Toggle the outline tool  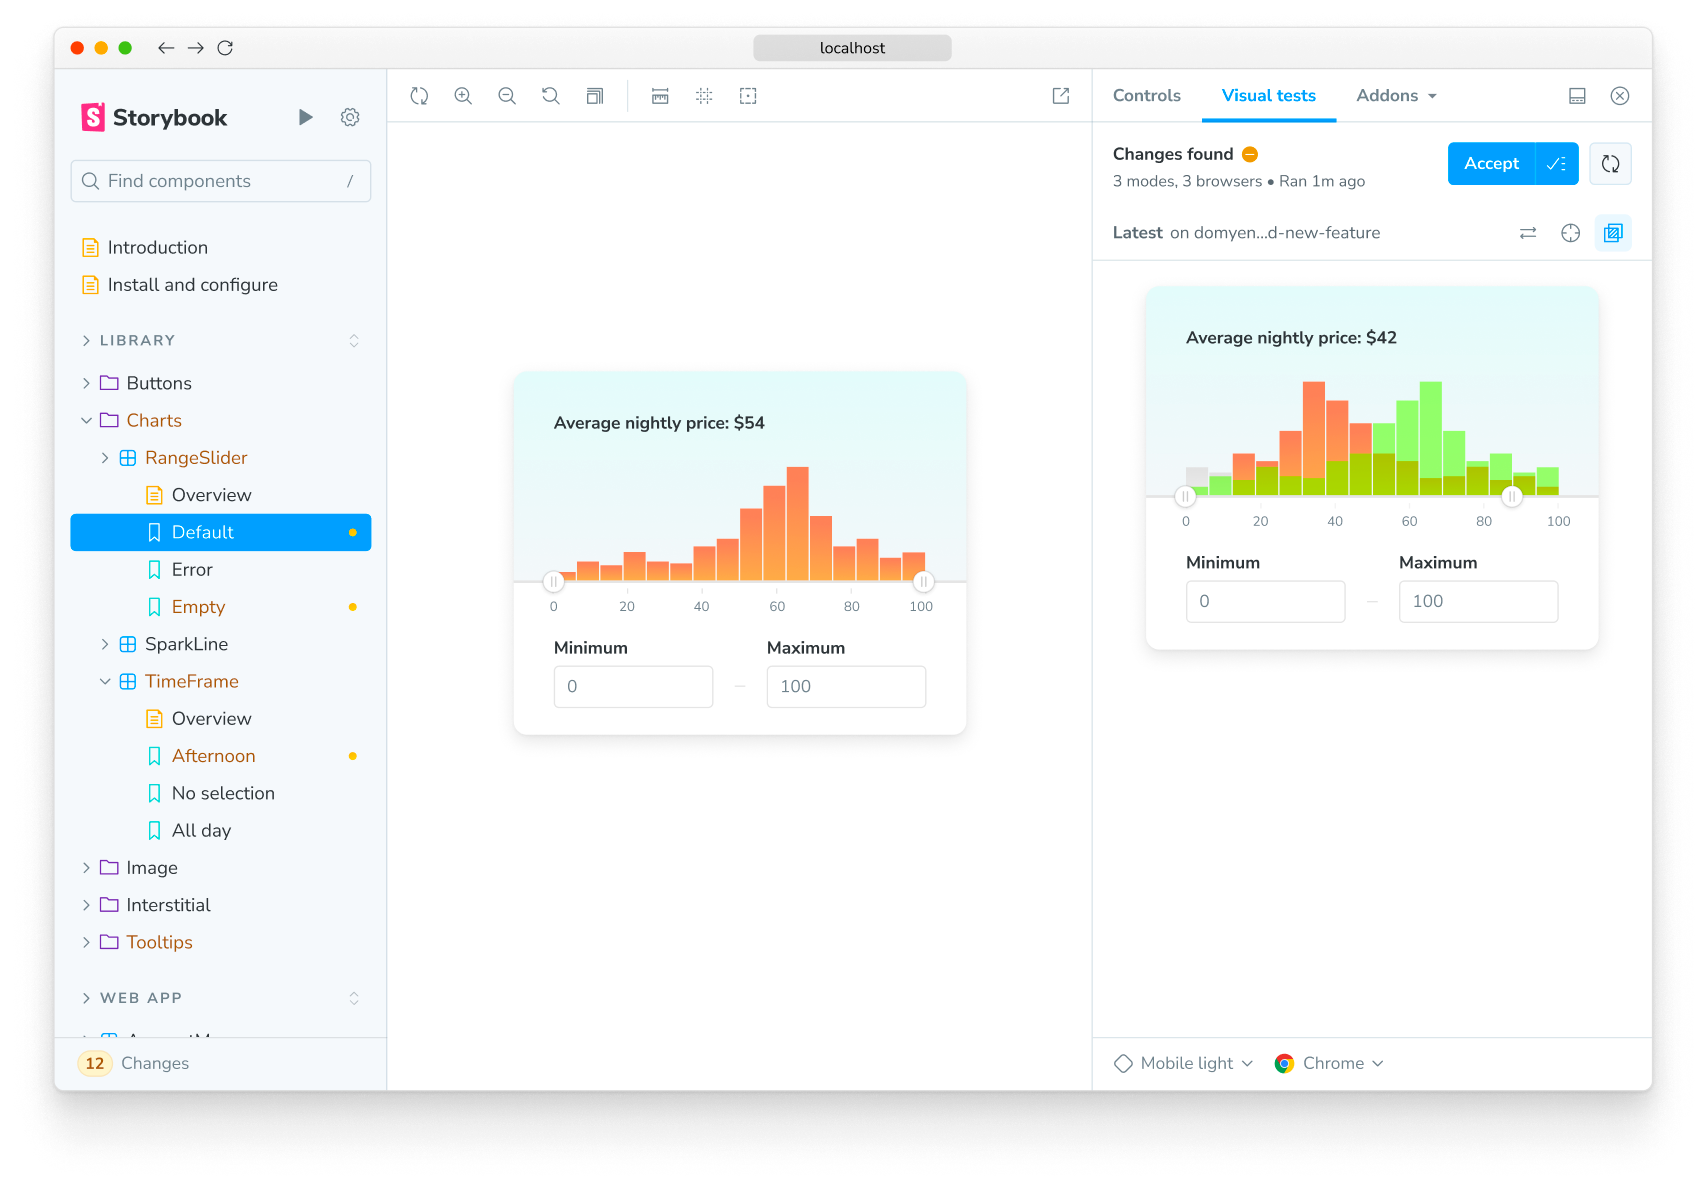click(748, 96)
